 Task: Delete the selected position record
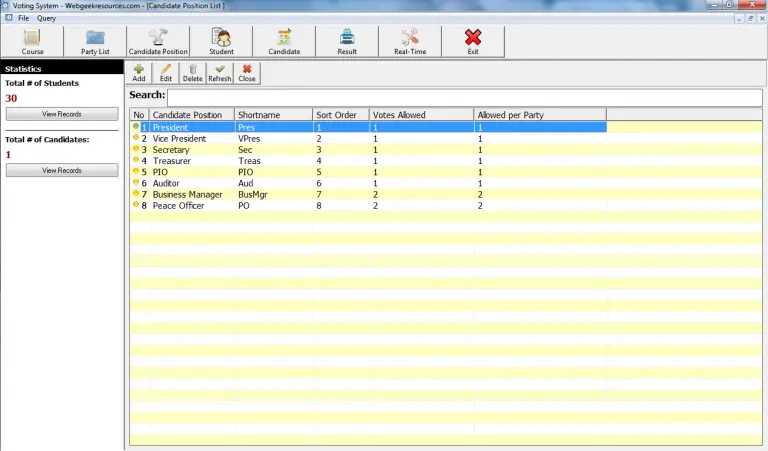click(x=192, y=72)
